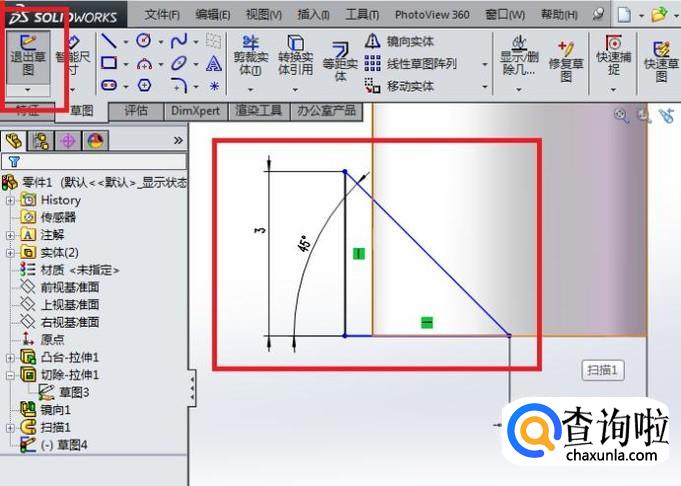Screen dimensions: 681x486
Task: Open dropdown arrow beside Rectangle tool
Action: point(126,64)
